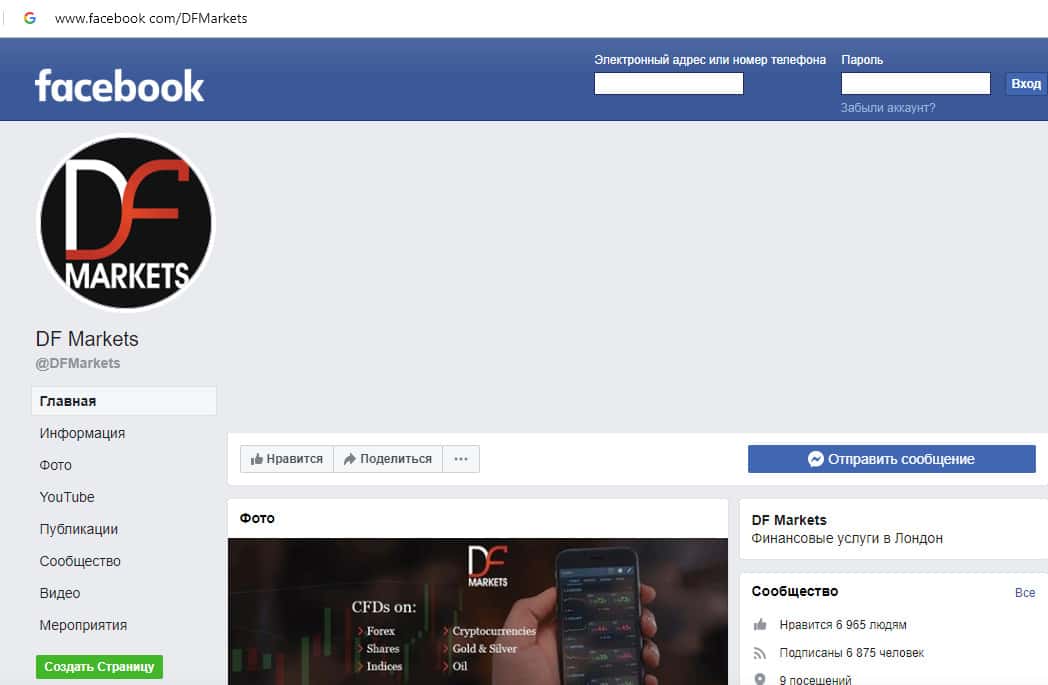
Task: Click the followers feed icon in Сообщество
Action: pos(760,653)
